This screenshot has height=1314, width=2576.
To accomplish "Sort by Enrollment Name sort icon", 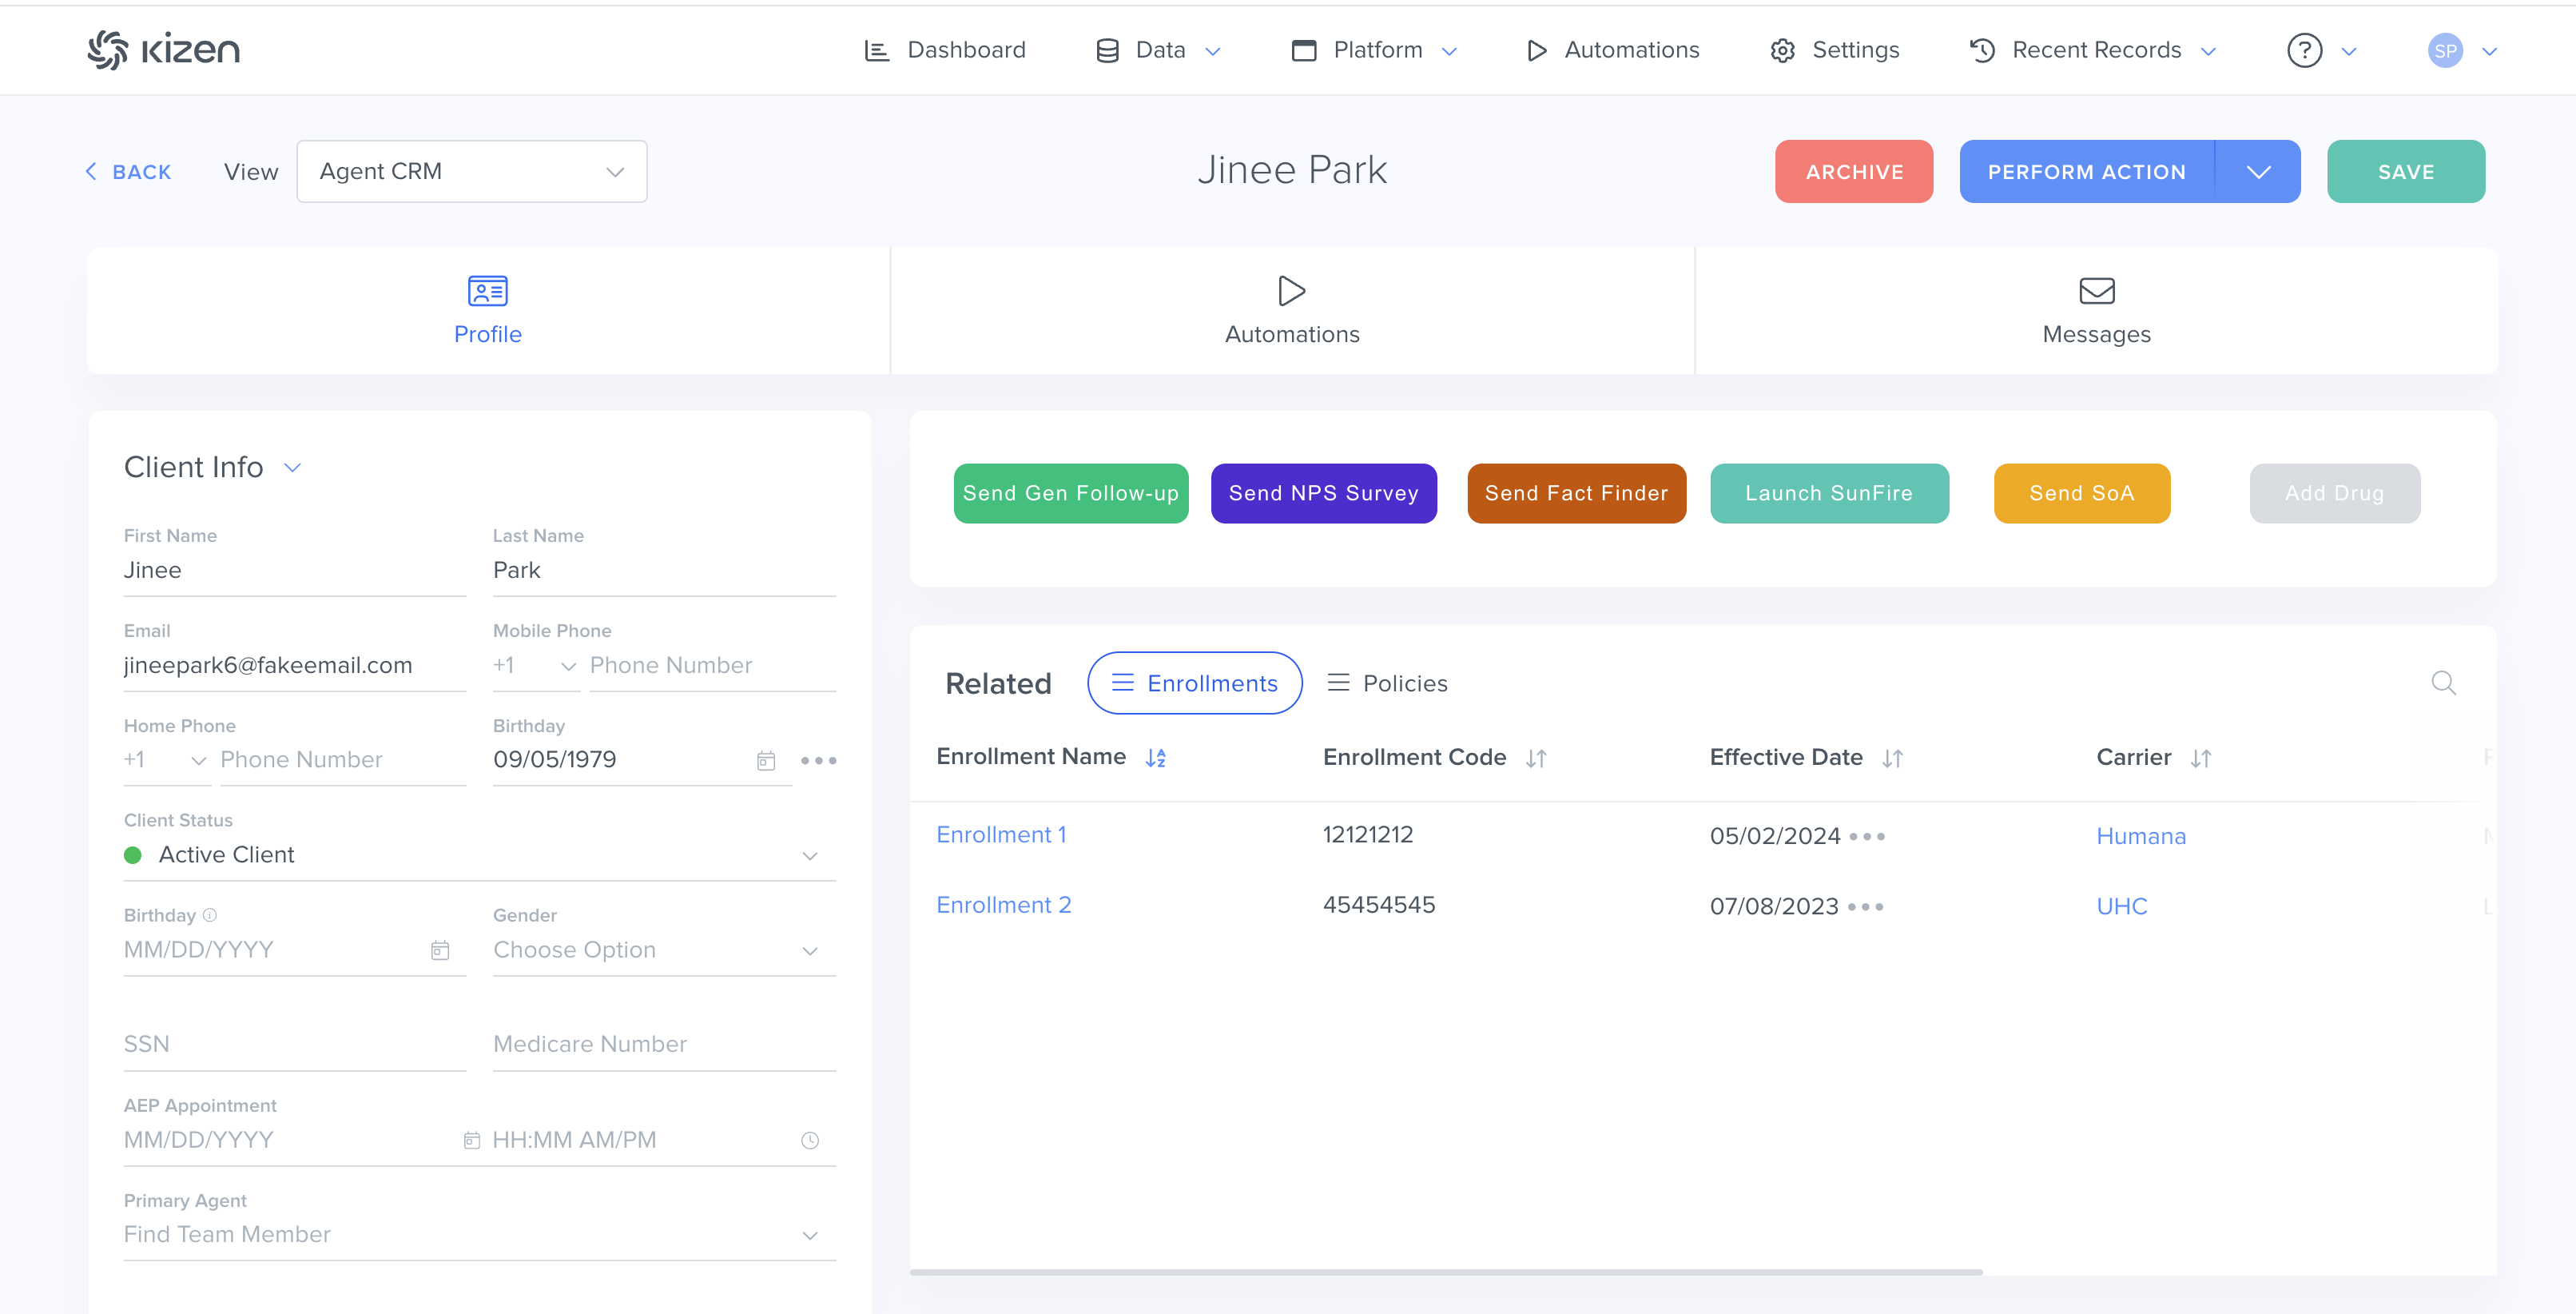I will 1156,758.
